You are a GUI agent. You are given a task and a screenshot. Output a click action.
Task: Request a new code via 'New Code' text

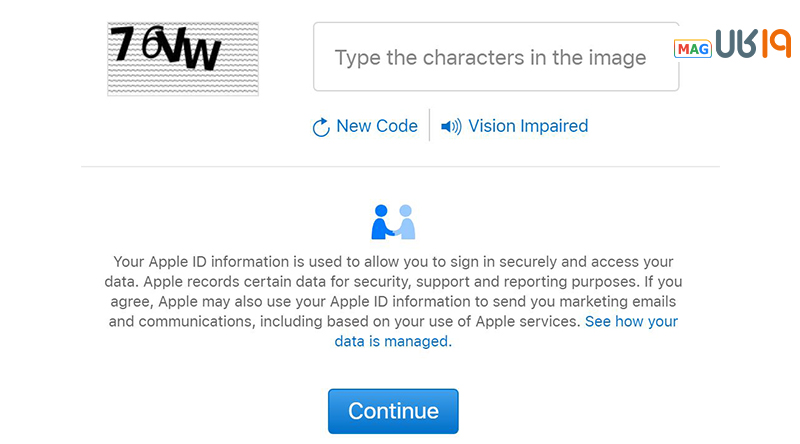coord(377,126)
